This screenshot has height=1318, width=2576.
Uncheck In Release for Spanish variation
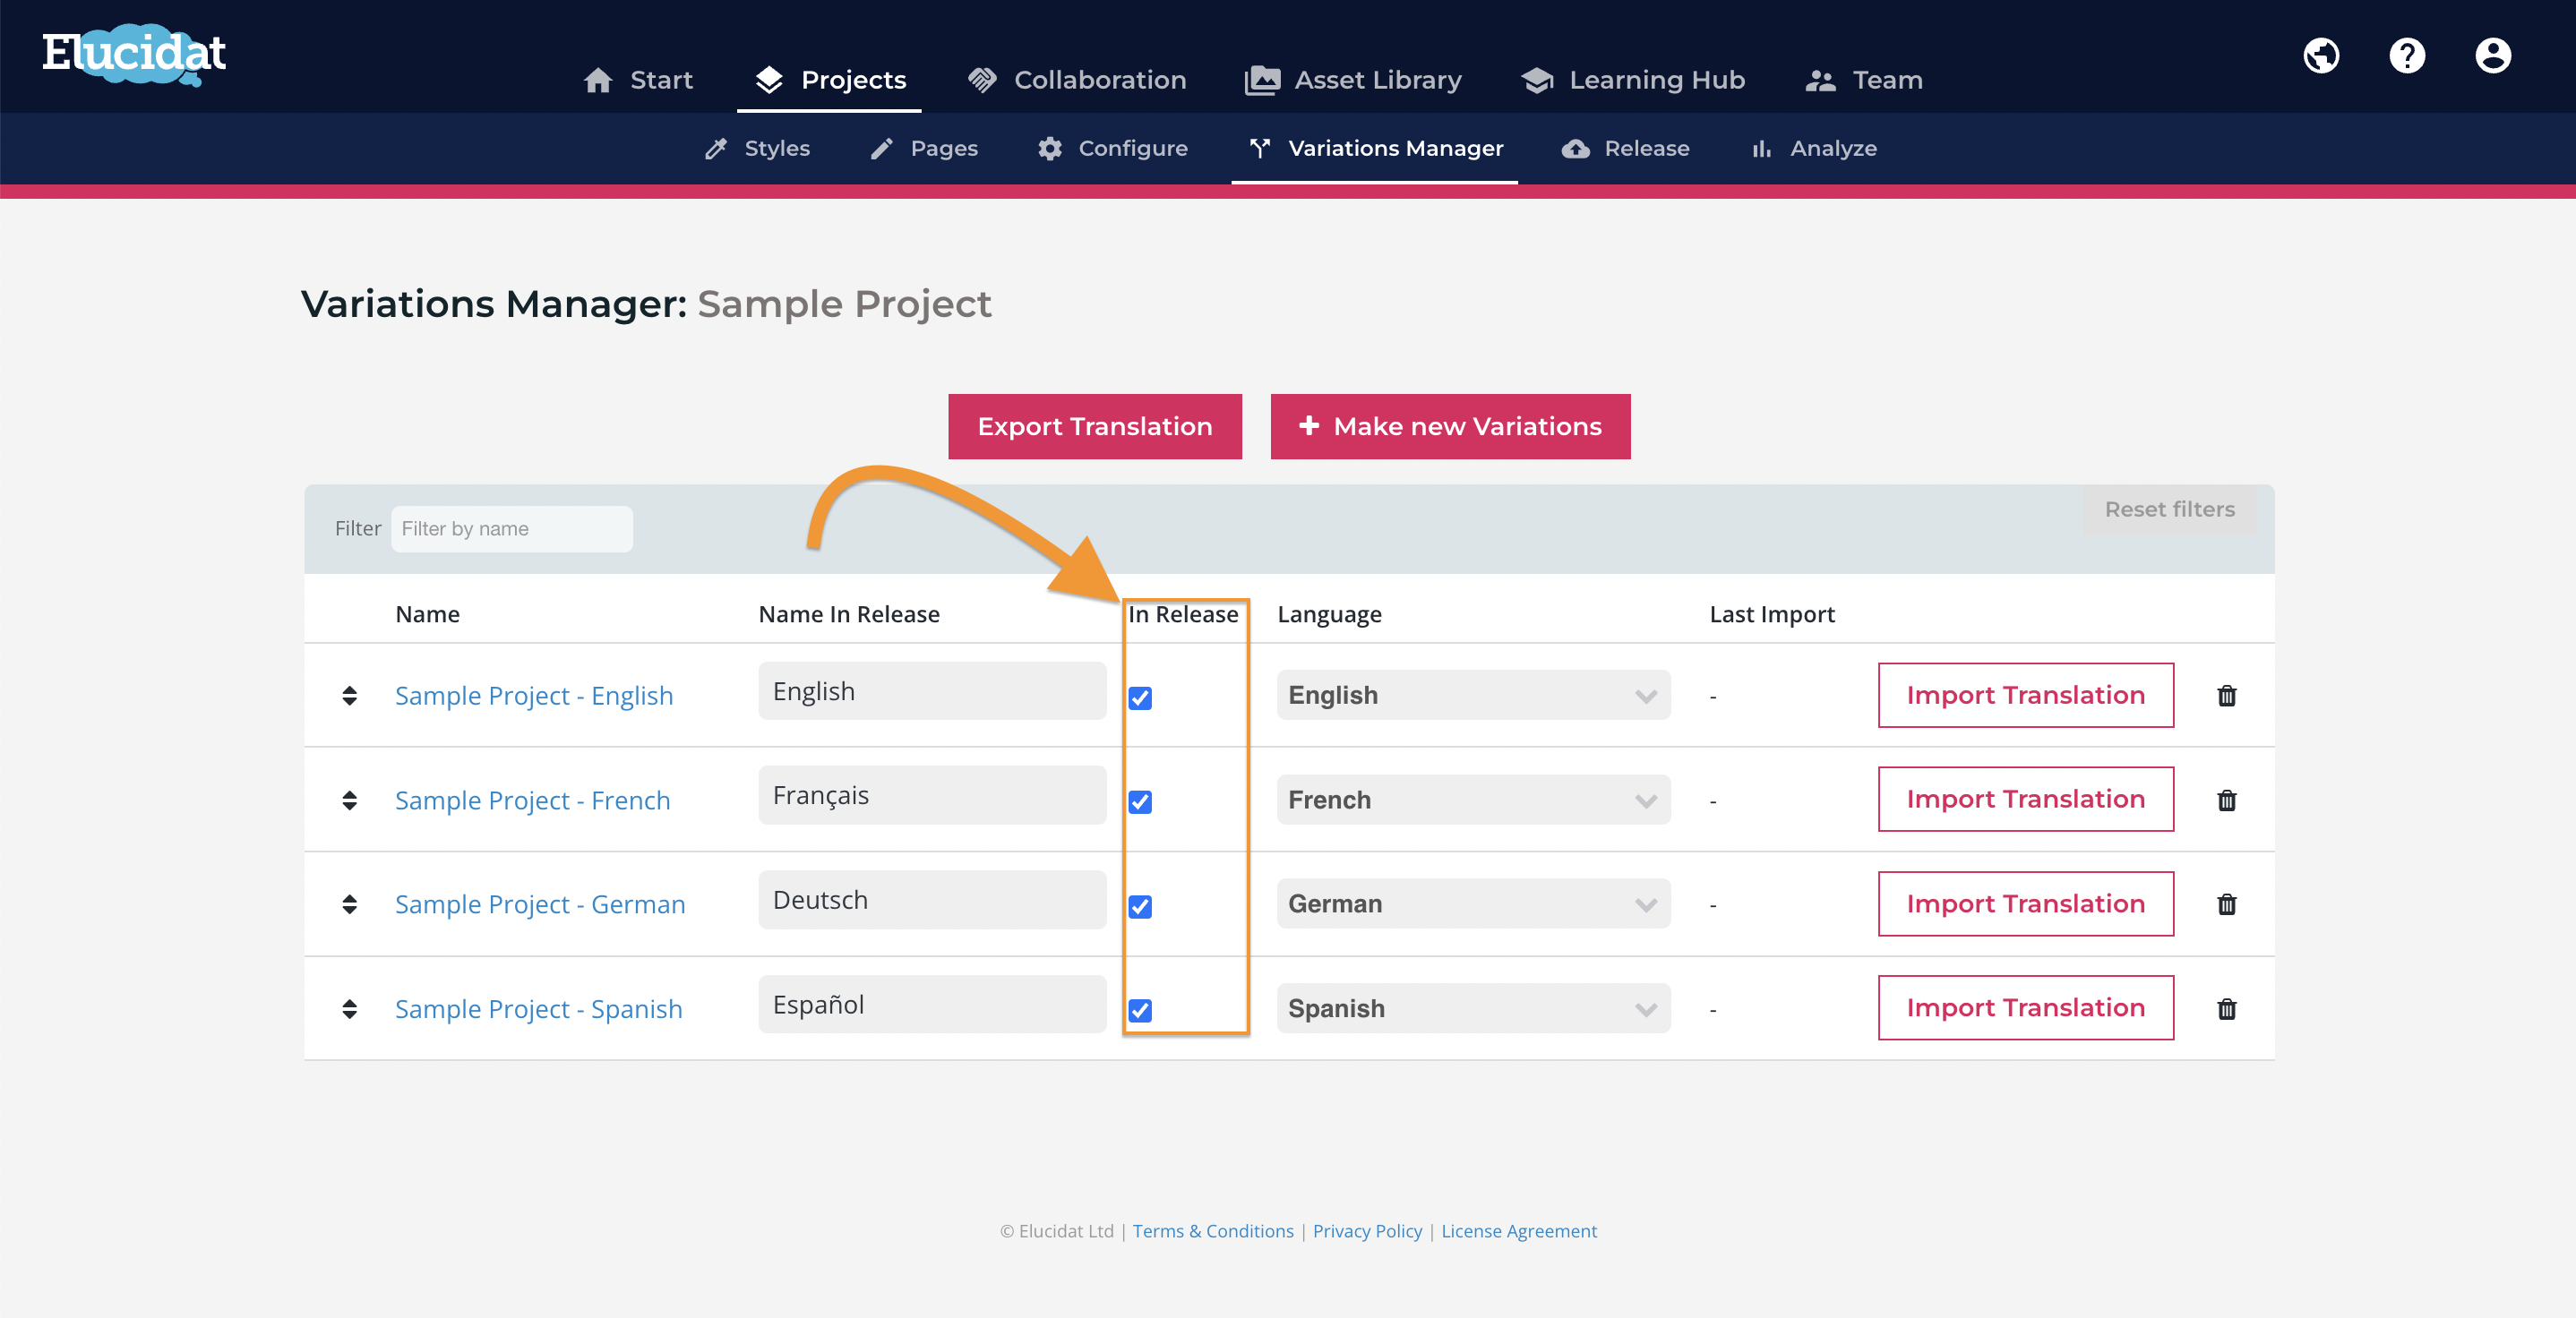pos(1140,1011)
